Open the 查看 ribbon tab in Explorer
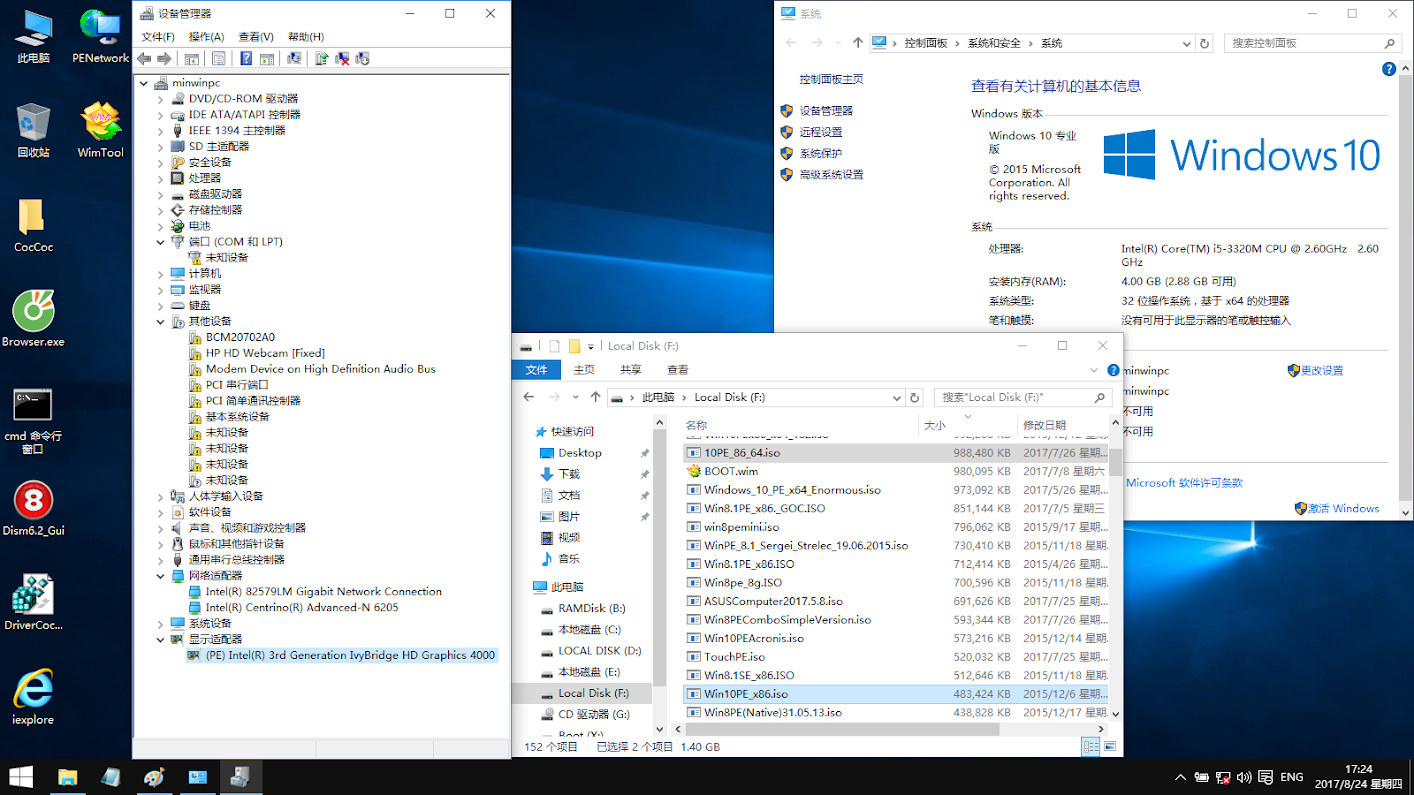The width and height of the screenshot is (1414, 795). (x=677, y=370)
